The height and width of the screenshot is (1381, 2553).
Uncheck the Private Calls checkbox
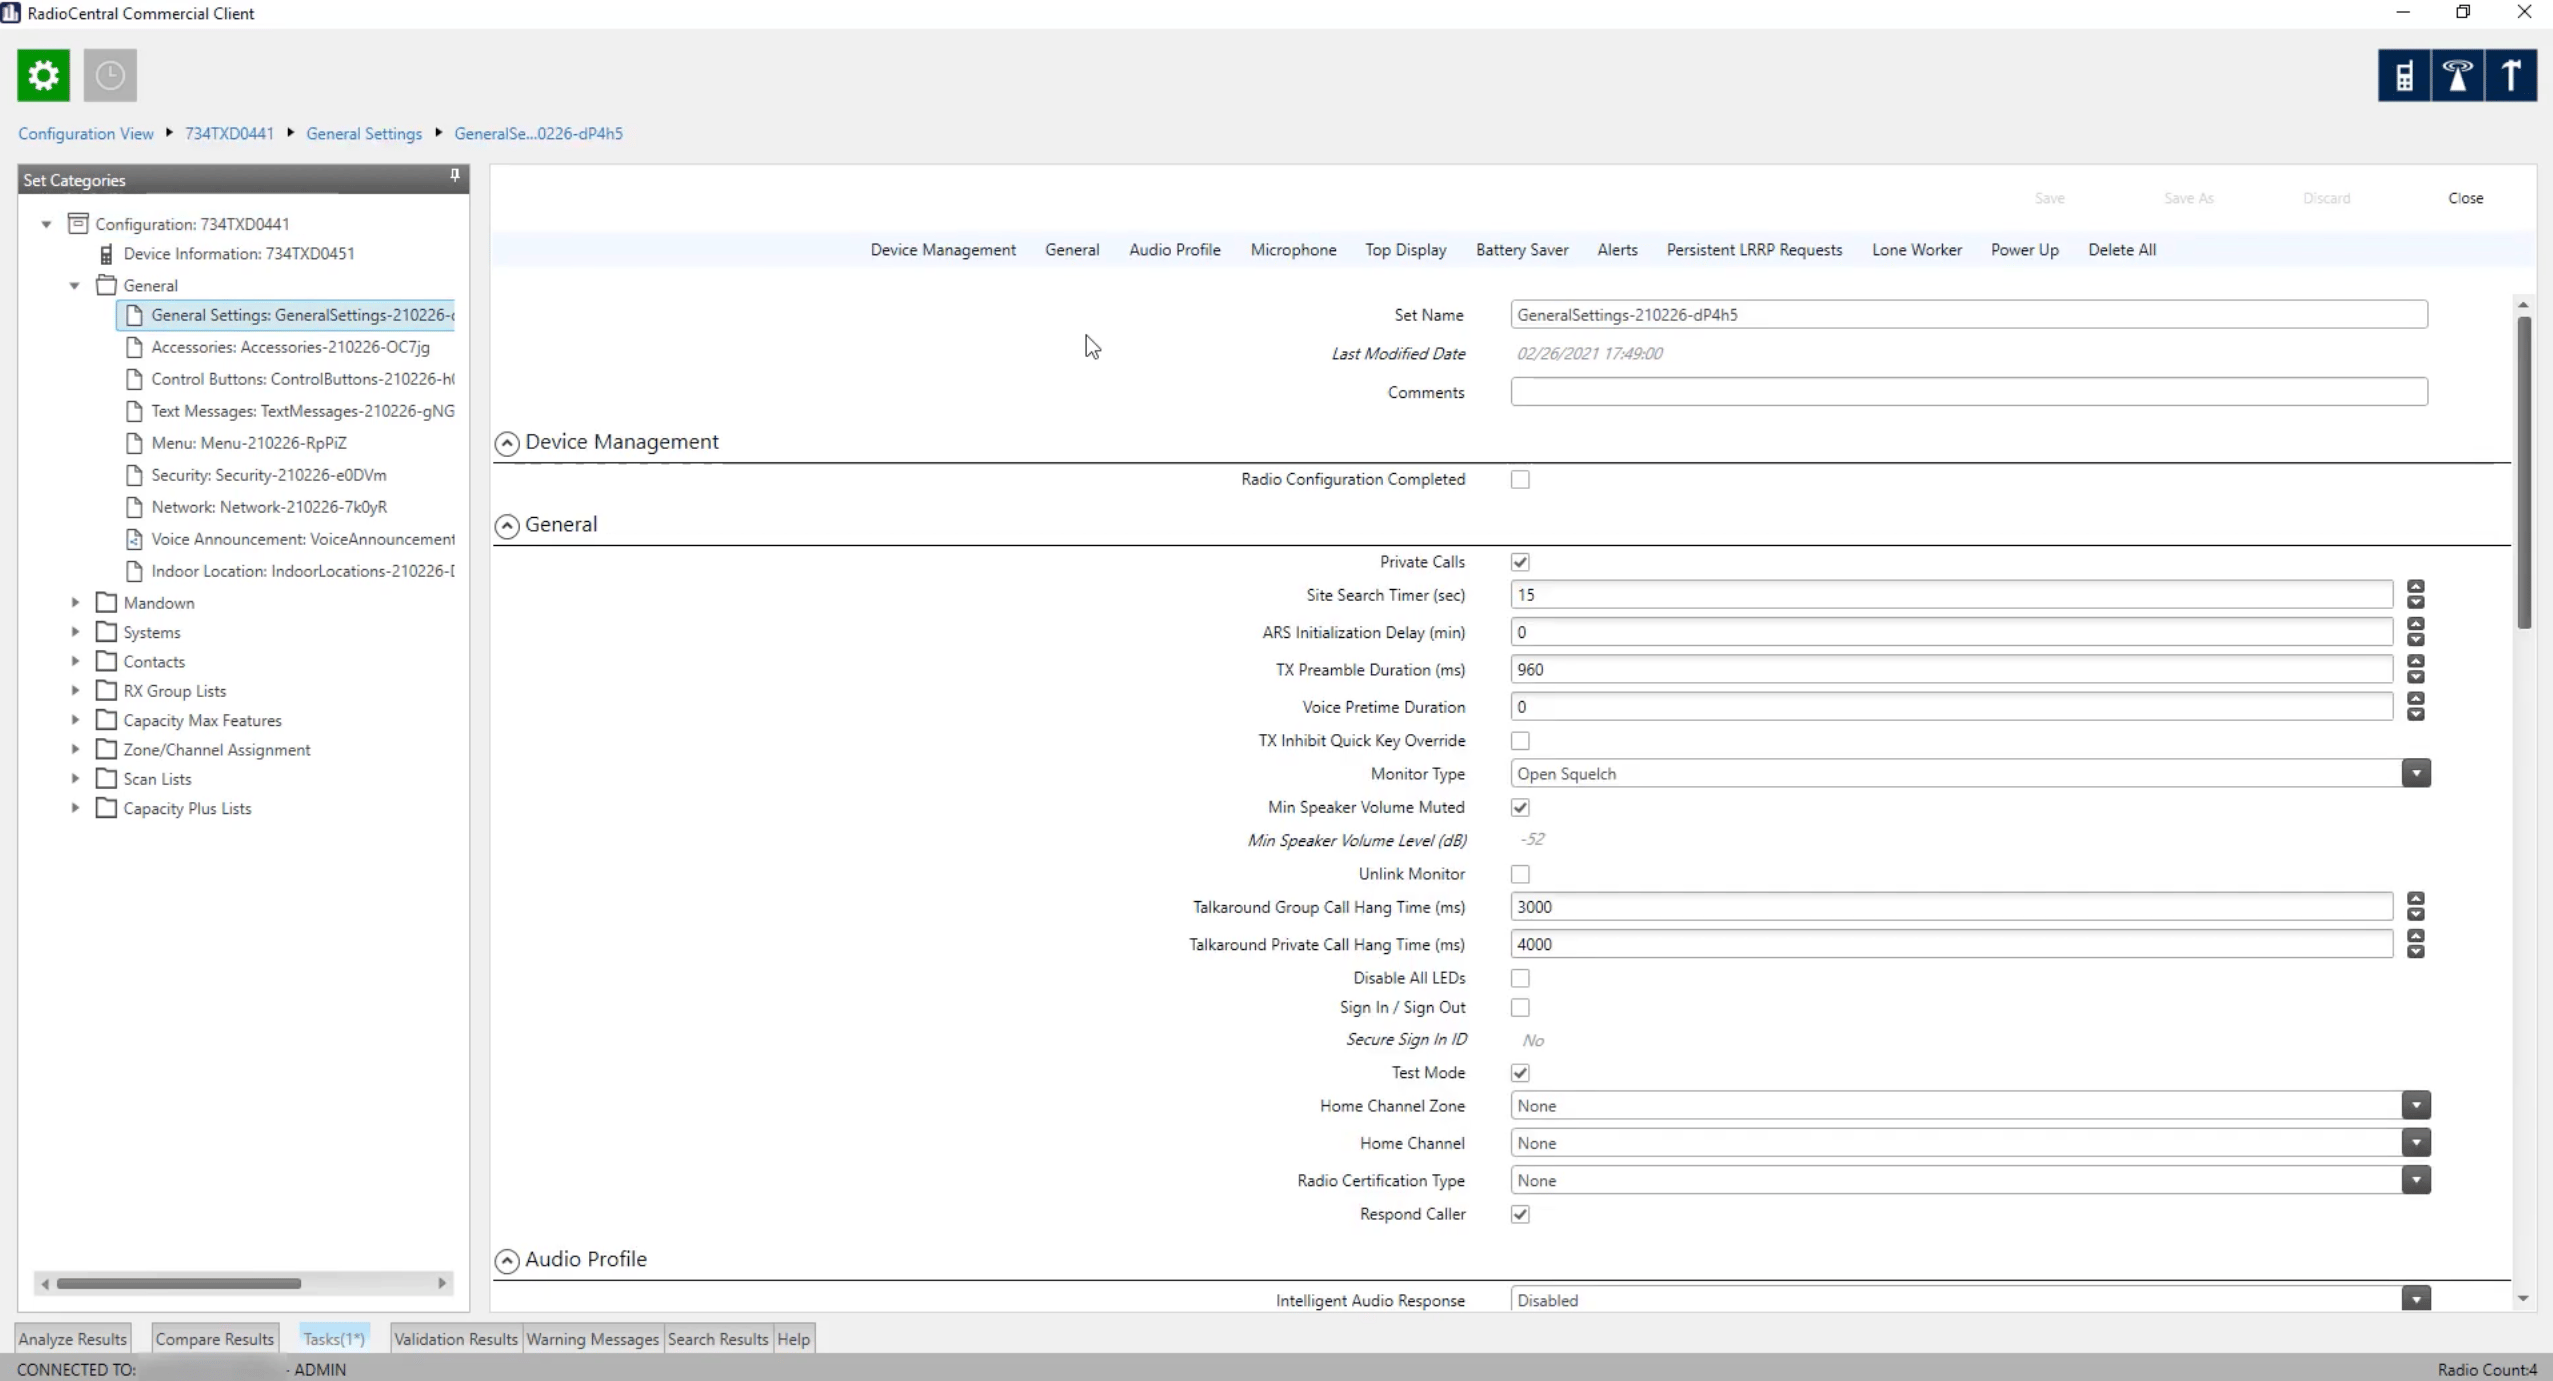tap(1520, 562)
